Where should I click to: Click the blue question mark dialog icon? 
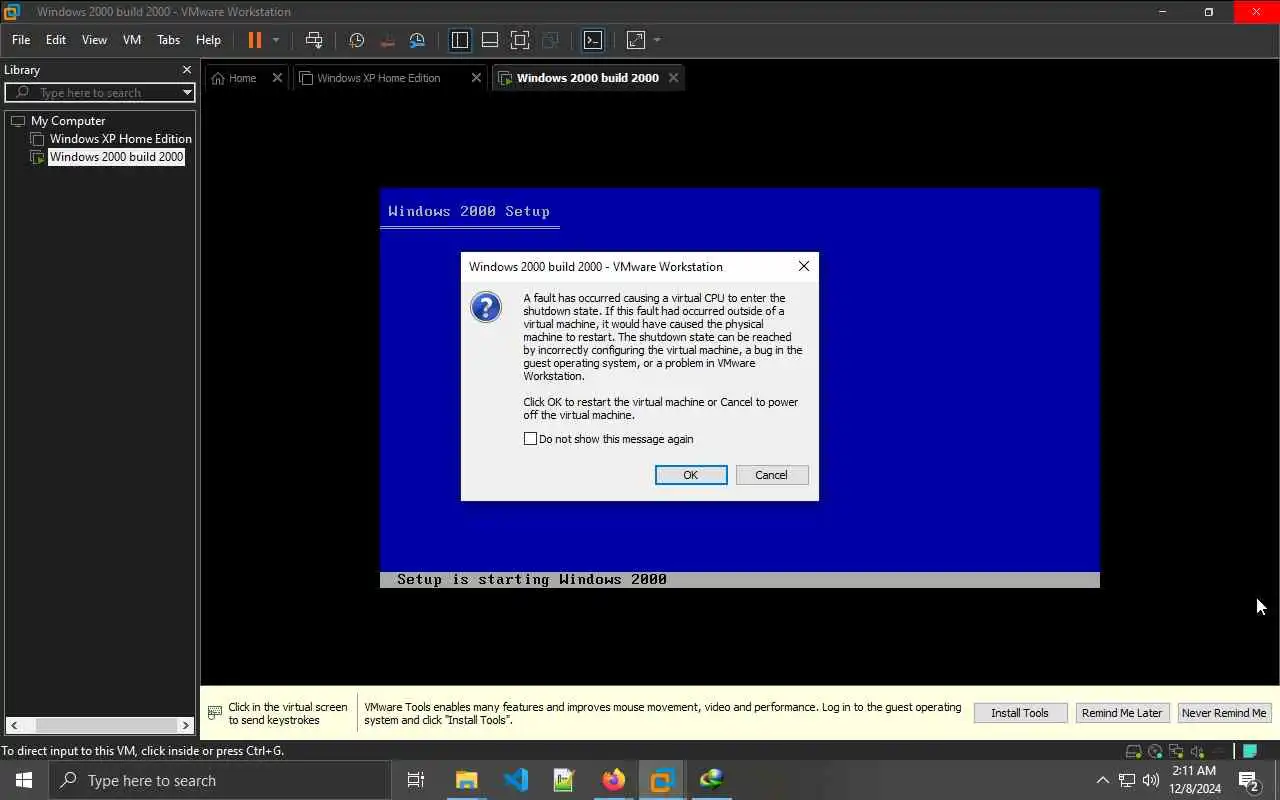click(x=486, y=307)
